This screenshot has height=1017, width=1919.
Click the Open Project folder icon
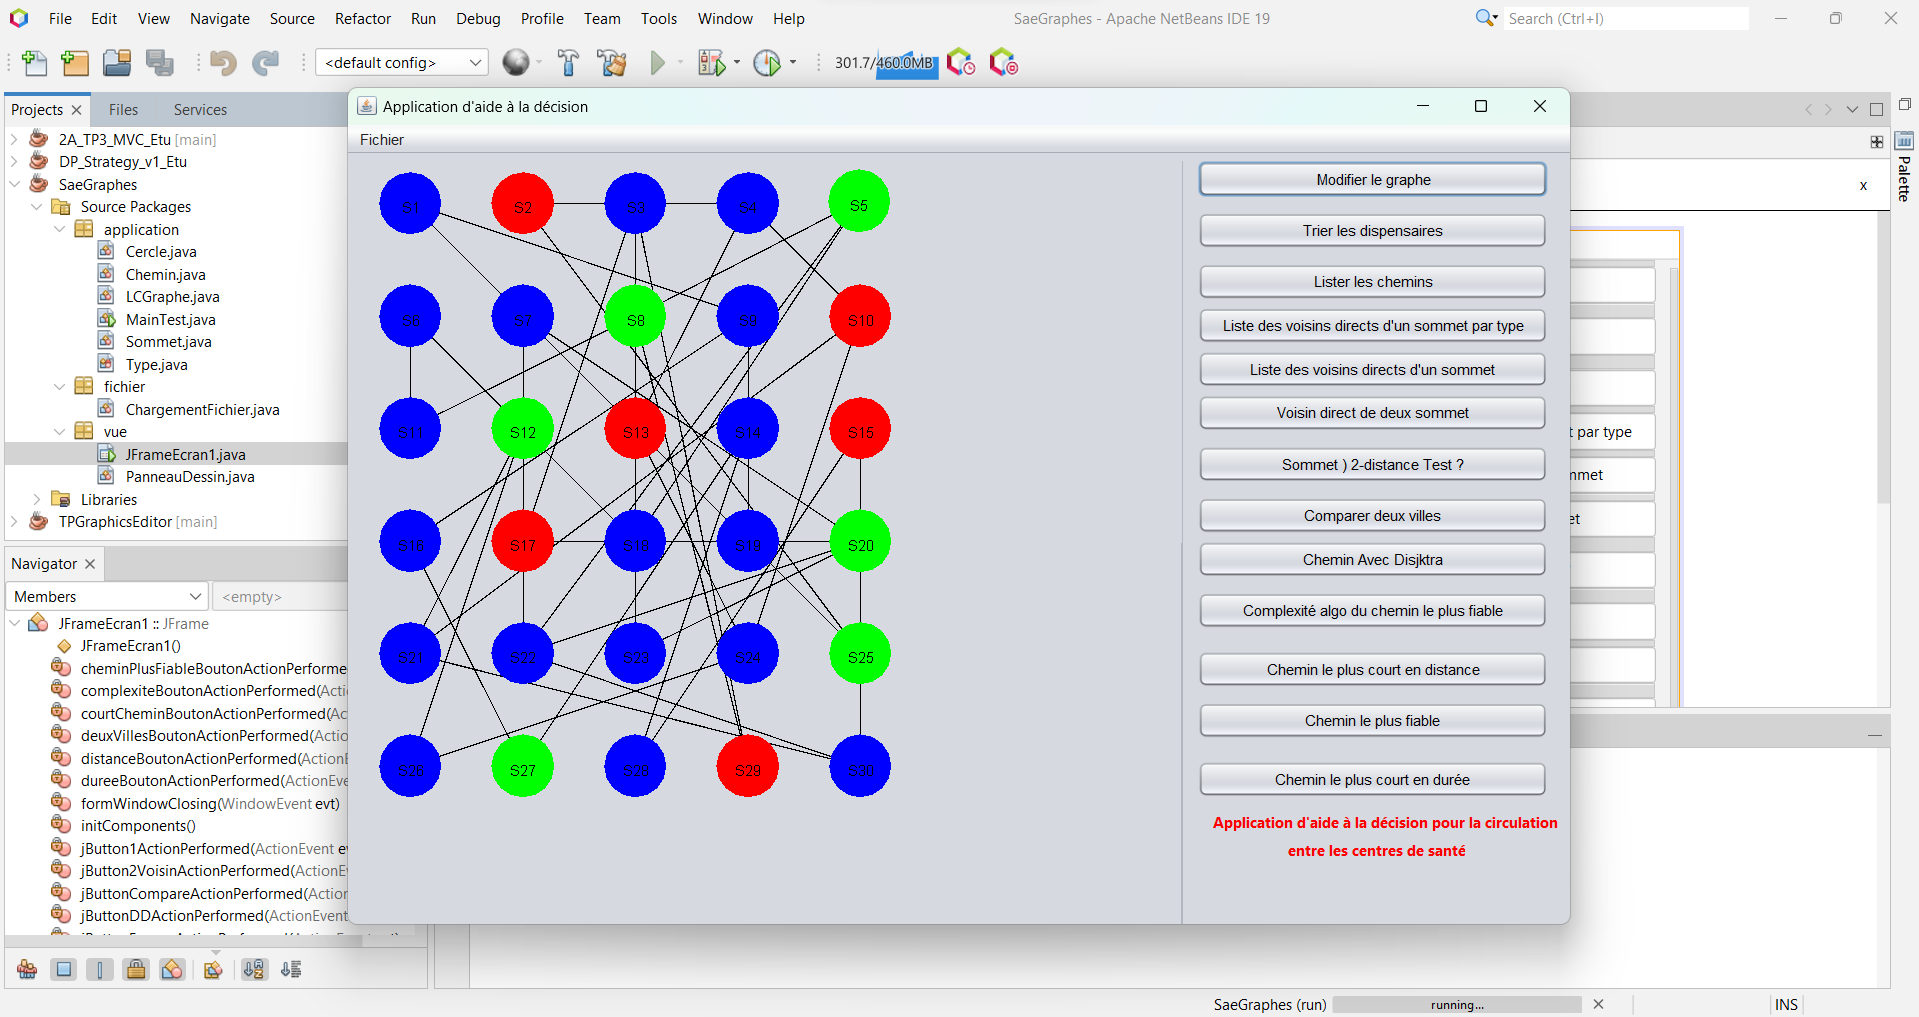117,63
